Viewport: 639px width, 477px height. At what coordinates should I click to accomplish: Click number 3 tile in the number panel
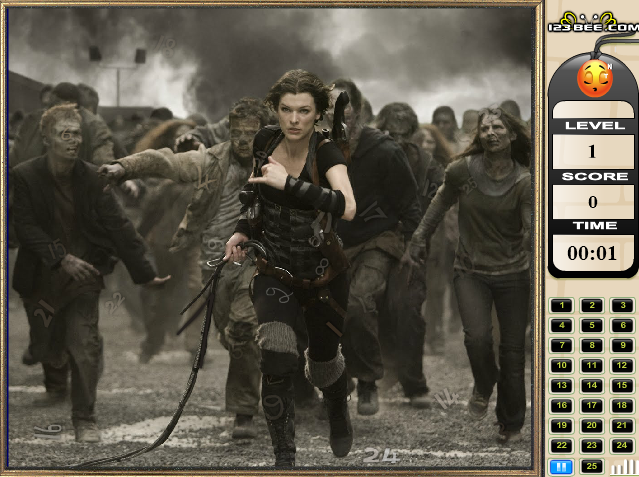[x=622, y=305]
